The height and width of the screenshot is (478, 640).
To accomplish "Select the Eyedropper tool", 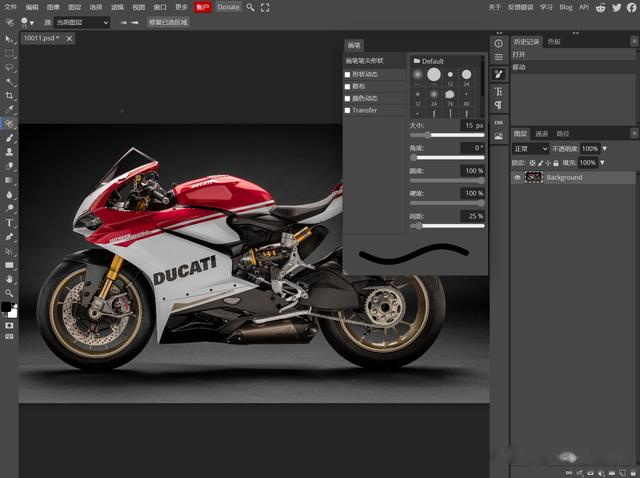I will click(x=9, y=109).
